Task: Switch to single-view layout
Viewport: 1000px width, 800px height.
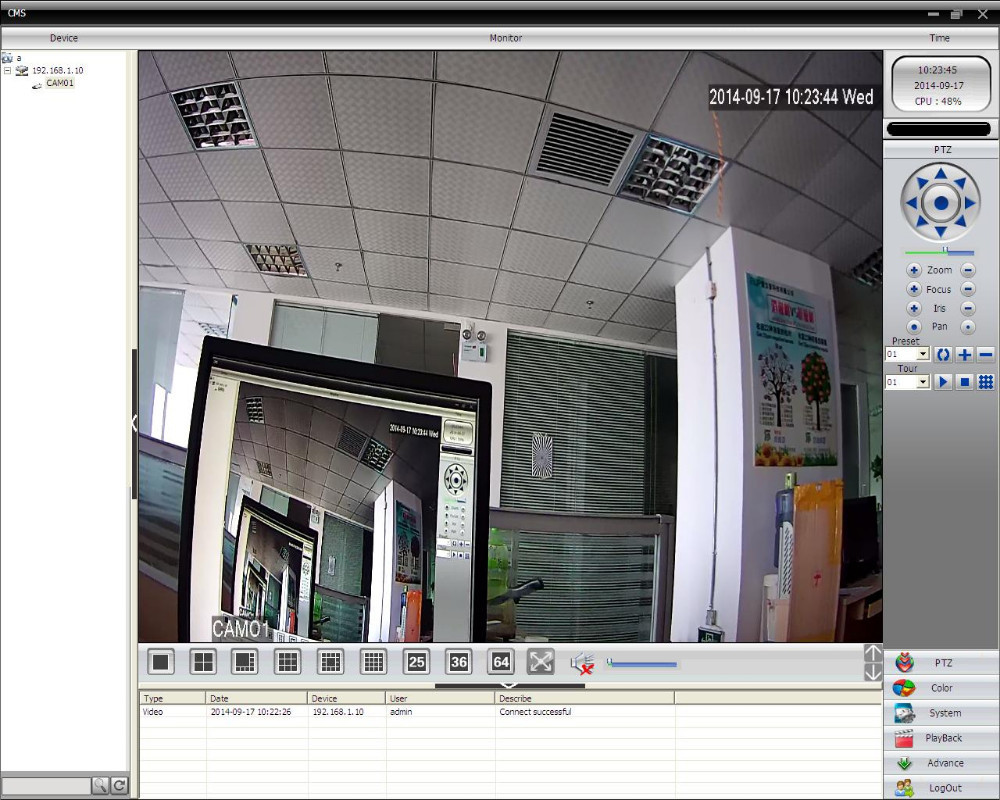Action: click(161, 661)
